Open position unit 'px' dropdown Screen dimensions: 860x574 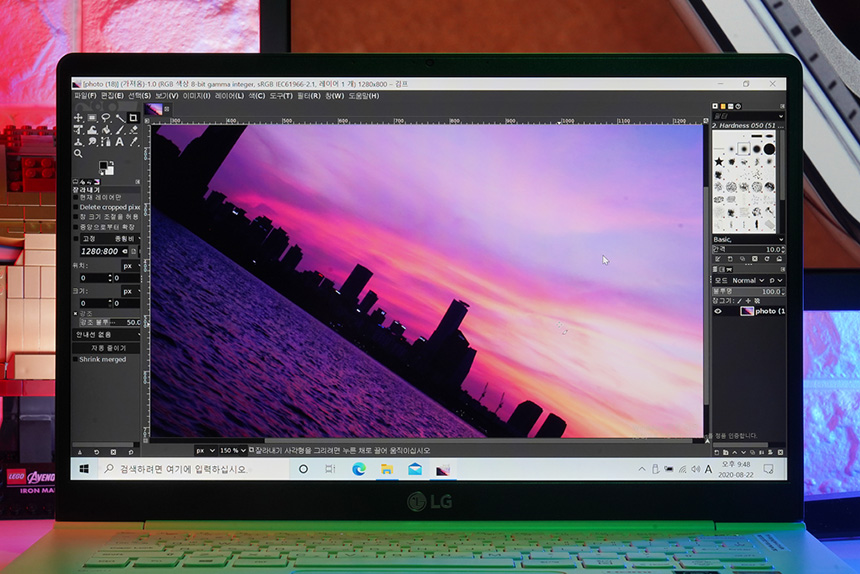131,266
